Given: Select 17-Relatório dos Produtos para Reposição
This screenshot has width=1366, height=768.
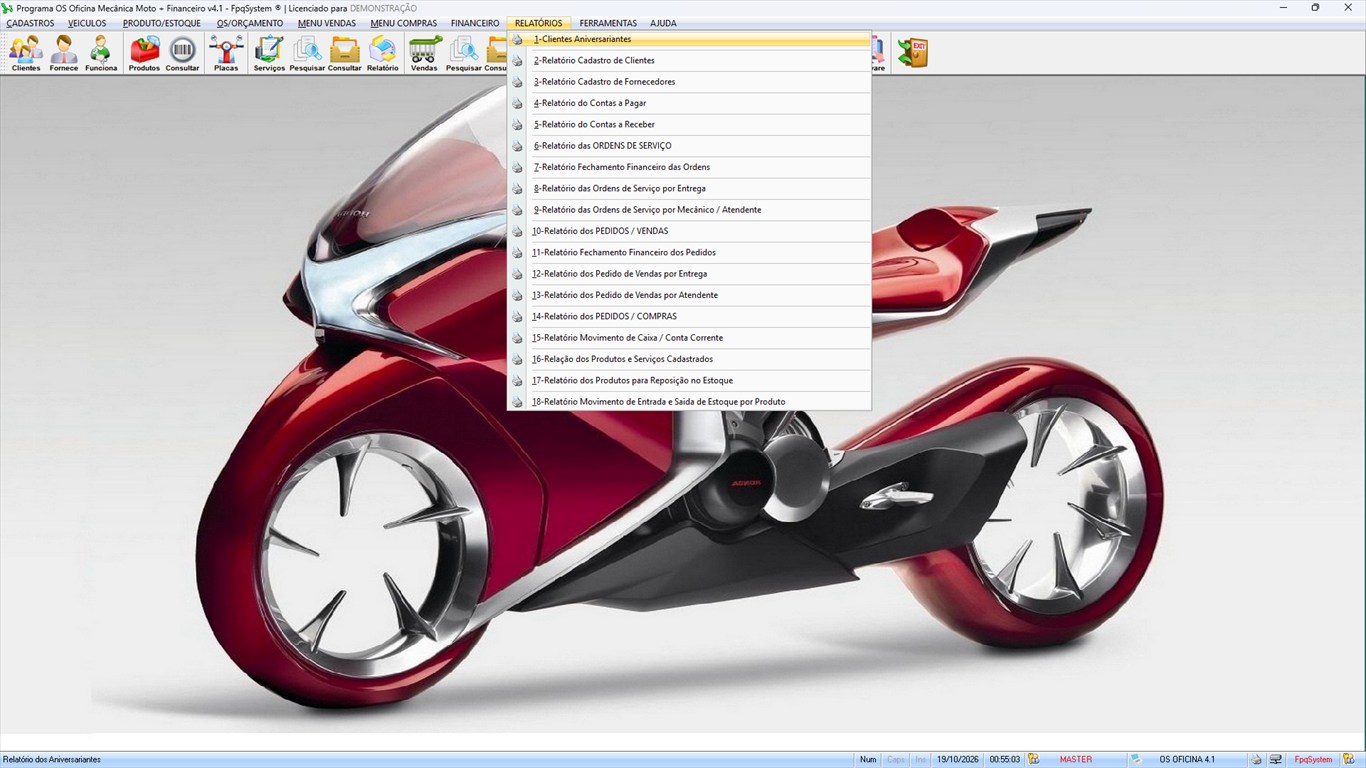Looking at the screenshot, I should [689, 380].
